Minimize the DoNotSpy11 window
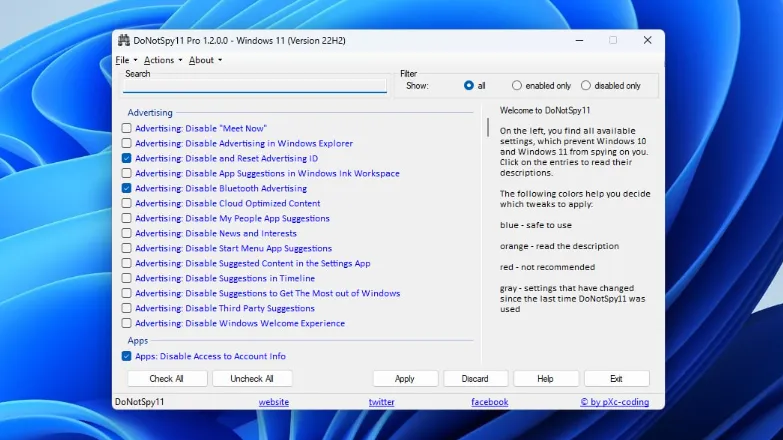The width and height of the screenshot is (783, 440). 579,40
